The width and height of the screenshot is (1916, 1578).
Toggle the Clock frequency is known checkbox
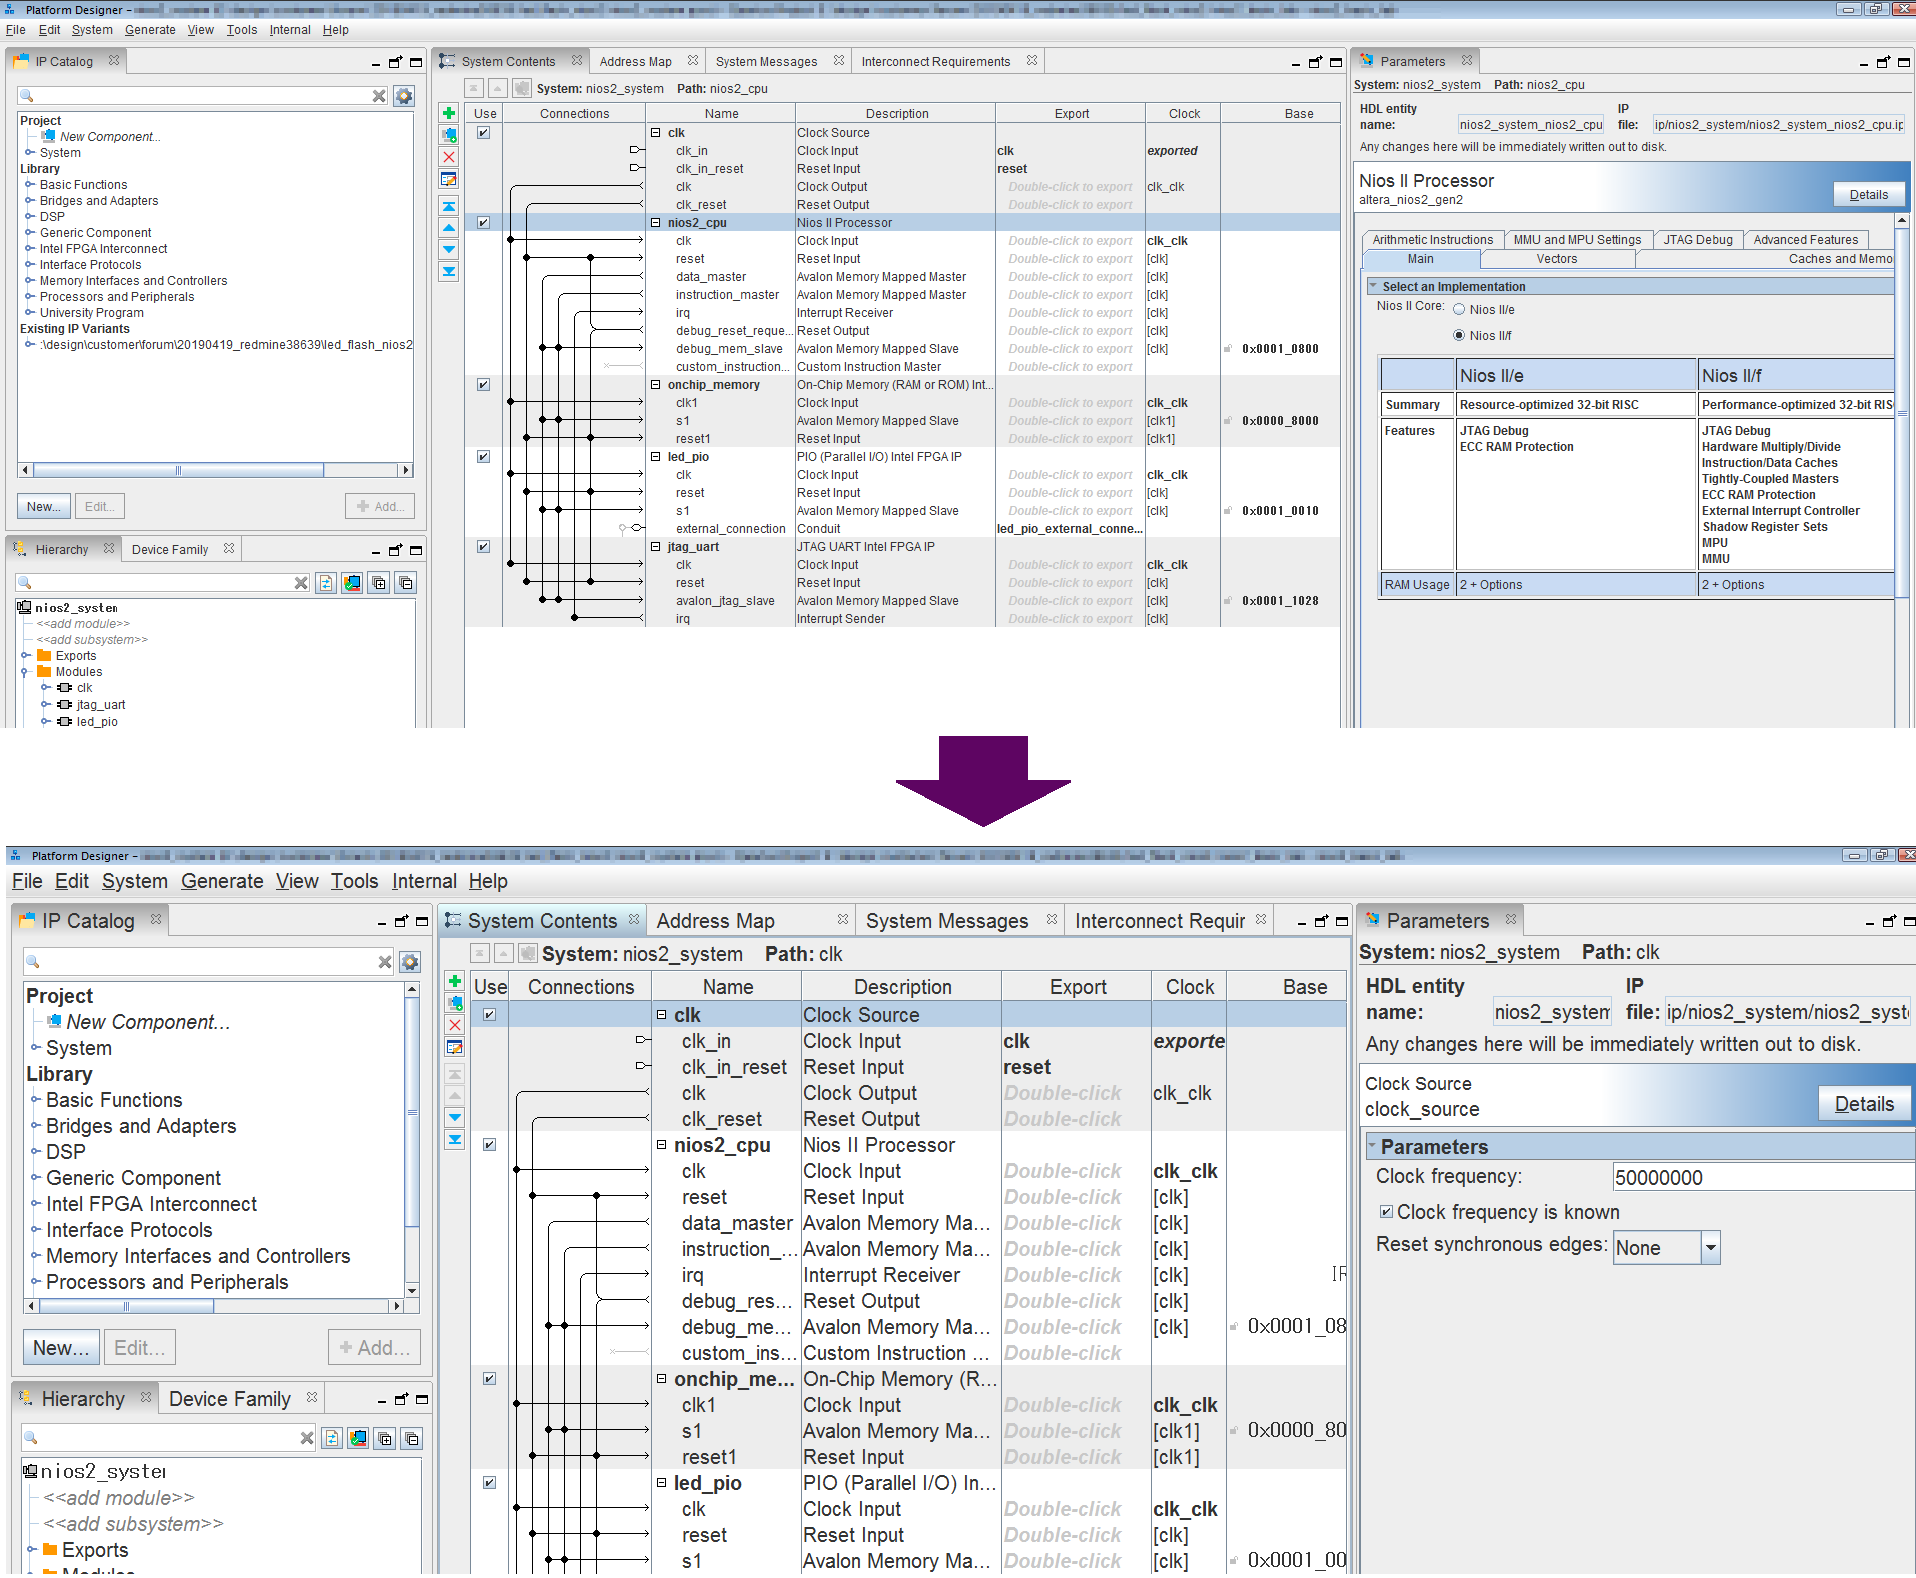pos(1386,1212)
